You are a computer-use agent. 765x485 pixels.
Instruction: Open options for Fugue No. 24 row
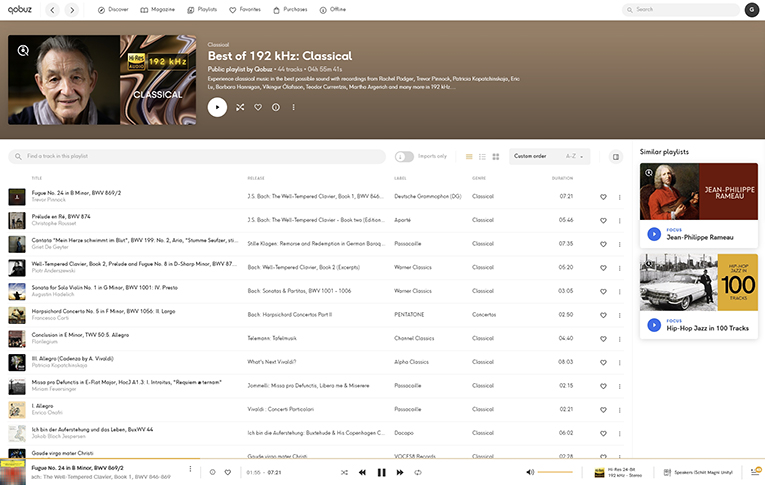[x=620, y=197]
